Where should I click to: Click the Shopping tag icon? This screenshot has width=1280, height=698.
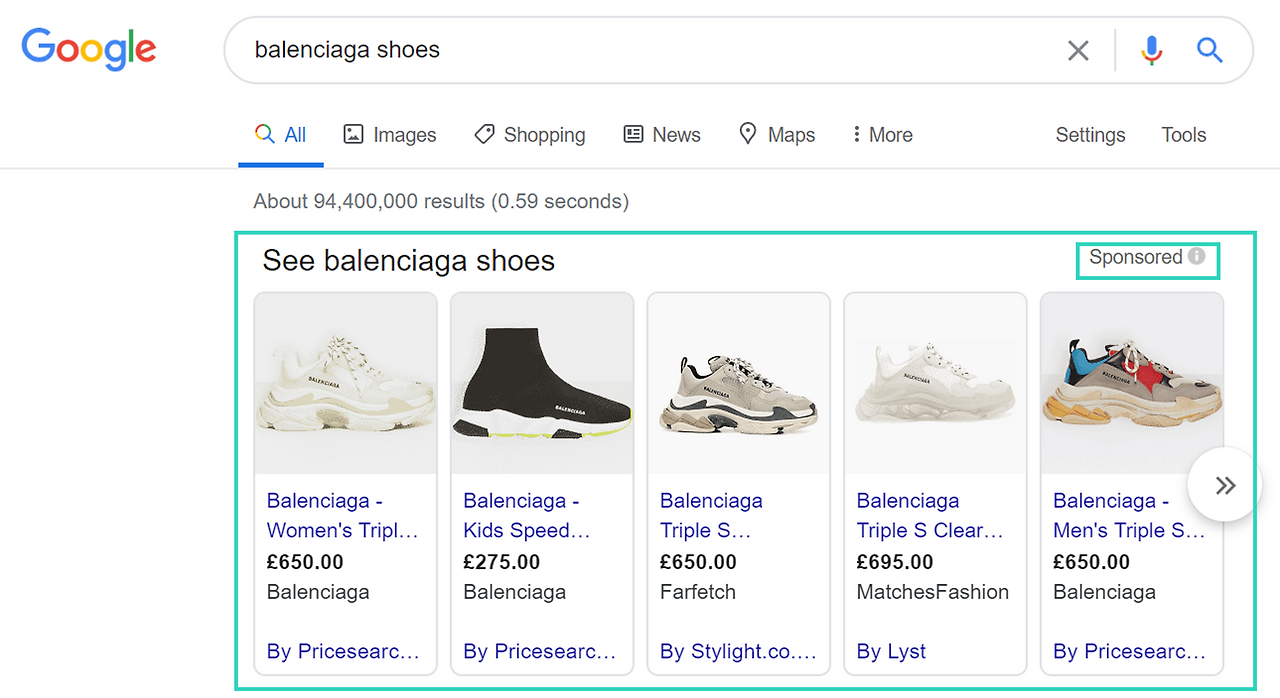coord(485,134)
